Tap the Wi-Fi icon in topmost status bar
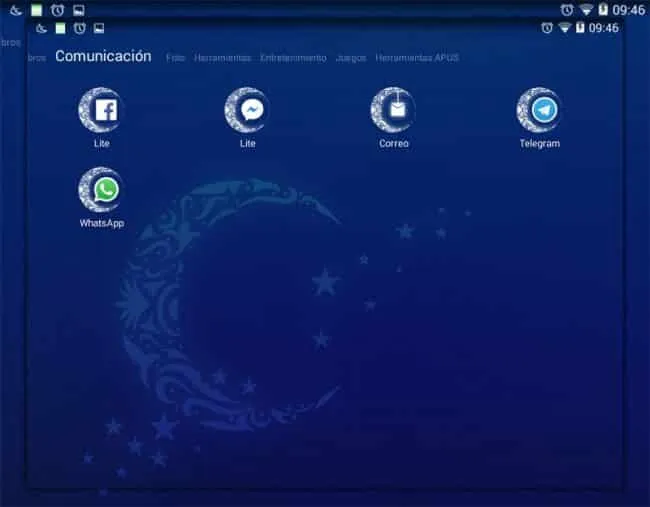 coord(585,9)
